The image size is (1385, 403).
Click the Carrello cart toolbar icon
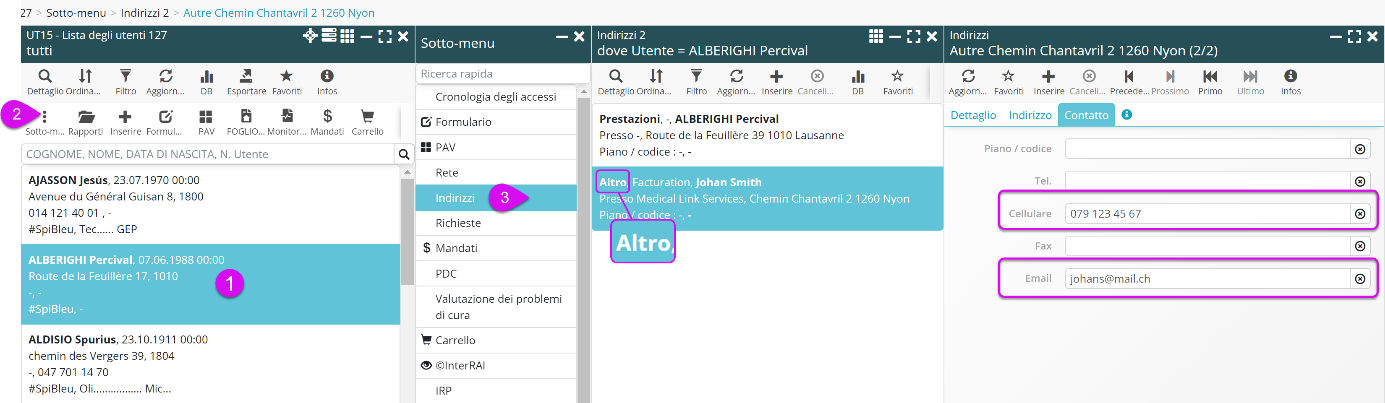pyautogui.click(x=366, y=117)
